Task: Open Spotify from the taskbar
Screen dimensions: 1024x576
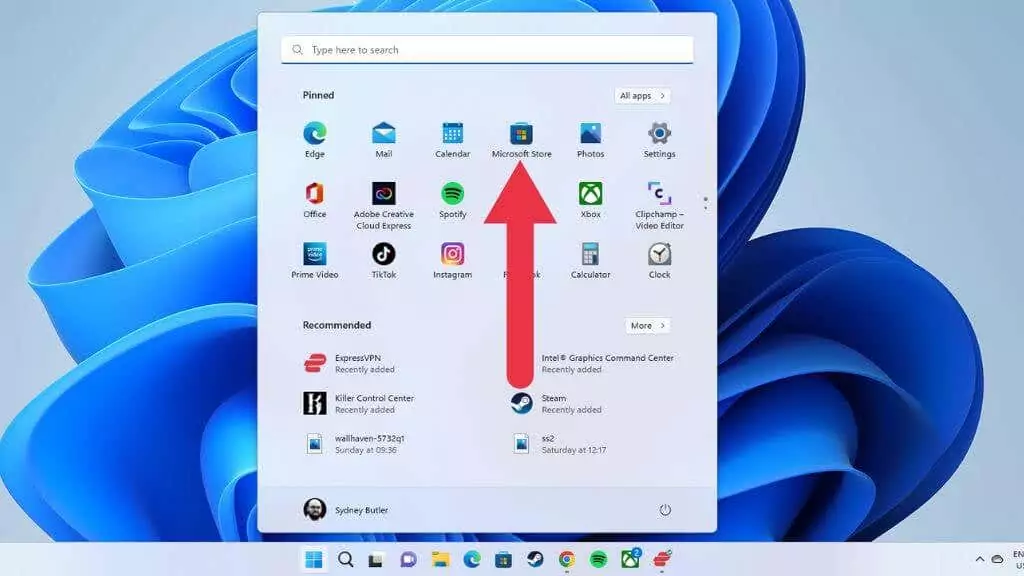Action: 598,560
